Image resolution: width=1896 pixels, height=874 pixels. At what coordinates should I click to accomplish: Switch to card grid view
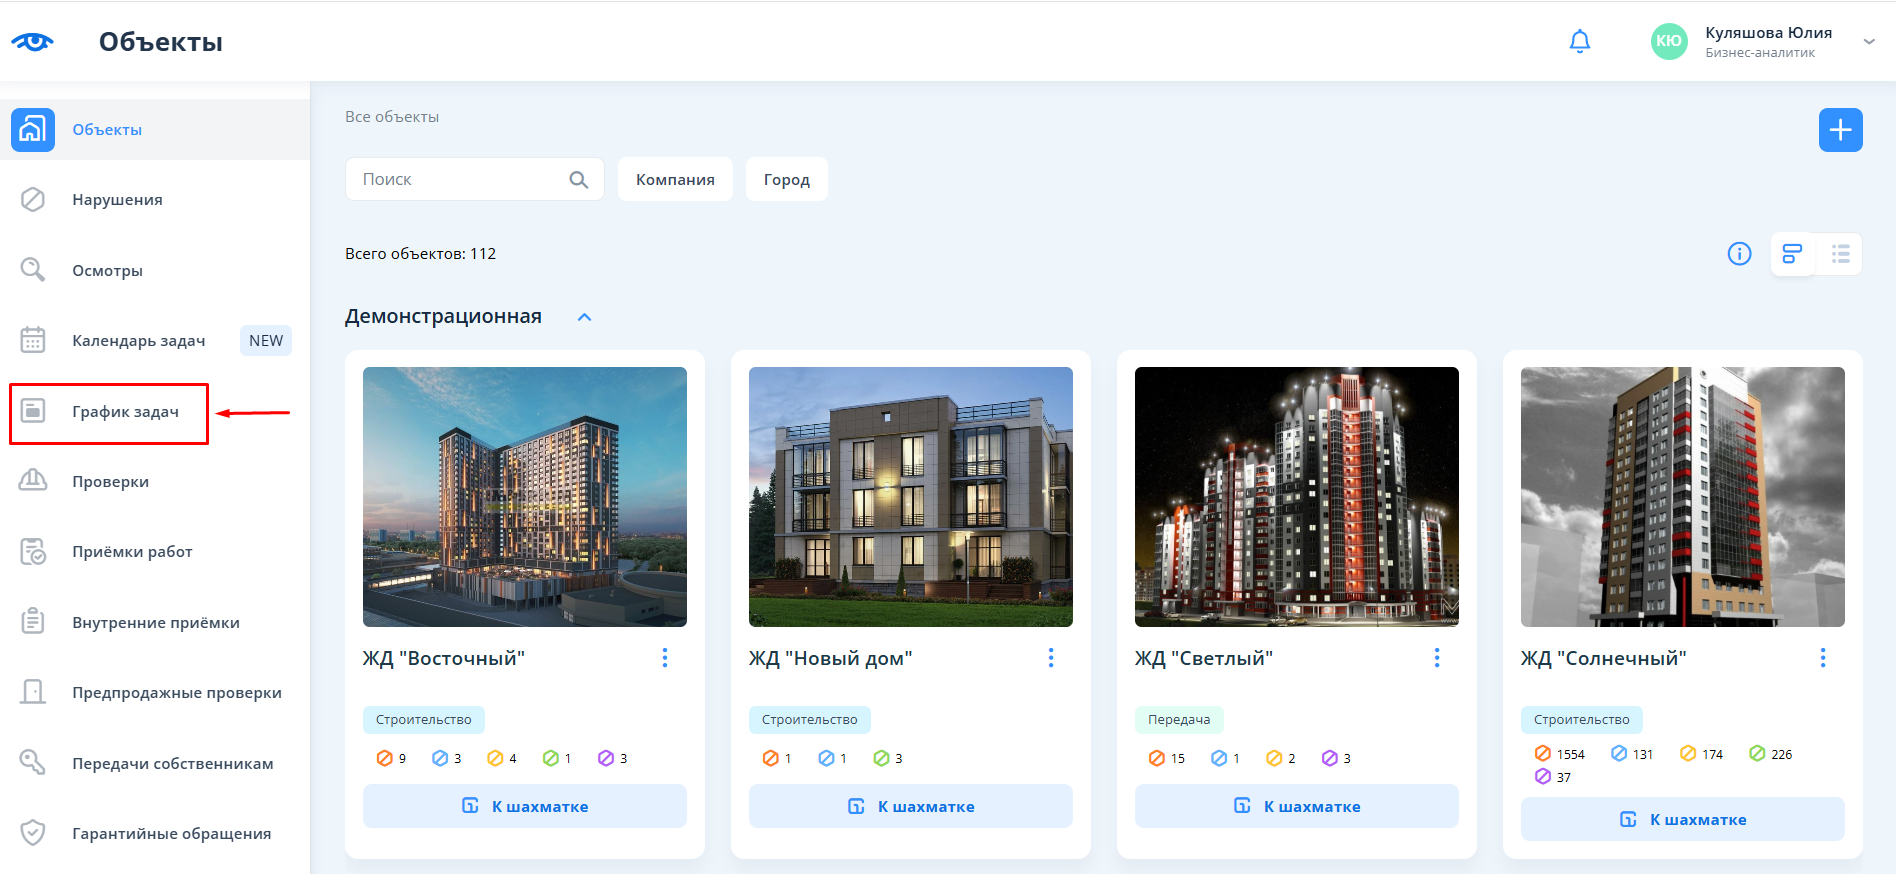1792,254
